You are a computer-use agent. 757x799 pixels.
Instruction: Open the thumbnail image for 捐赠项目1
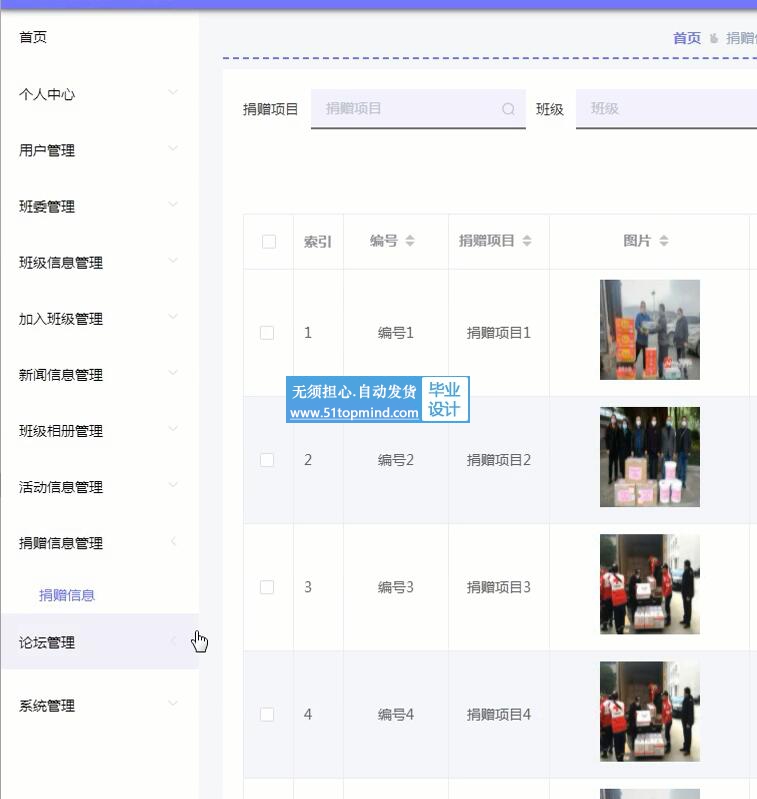650,330
